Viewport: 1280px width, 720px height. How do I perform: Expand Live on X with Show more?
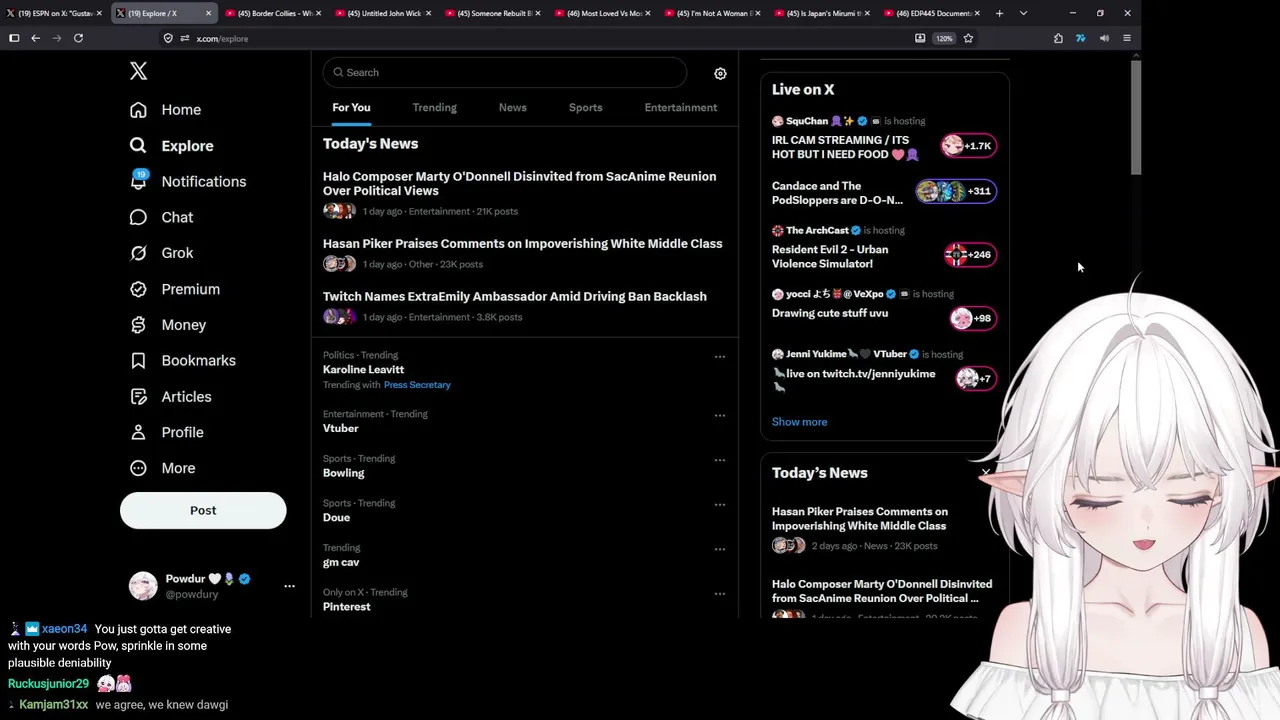pos(799,422)
